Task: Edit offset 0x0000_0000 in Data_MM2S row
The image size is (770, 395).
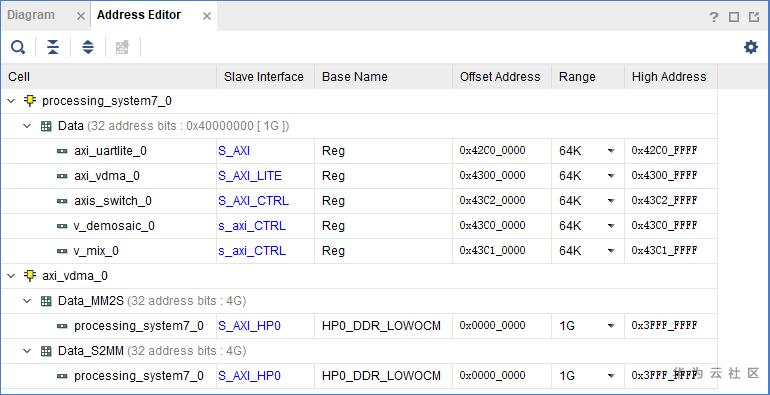Action: (493, 325)
